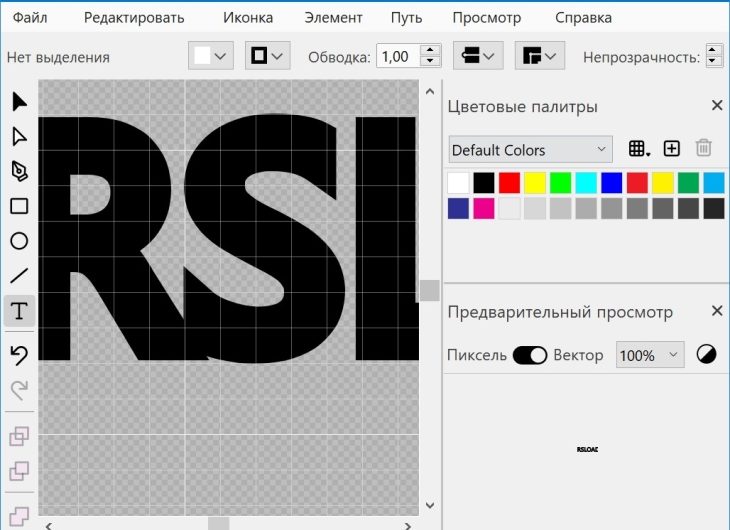Close the Цветовые палитры panel
This screenshot has width=730, height=530.
pos(717,105)
